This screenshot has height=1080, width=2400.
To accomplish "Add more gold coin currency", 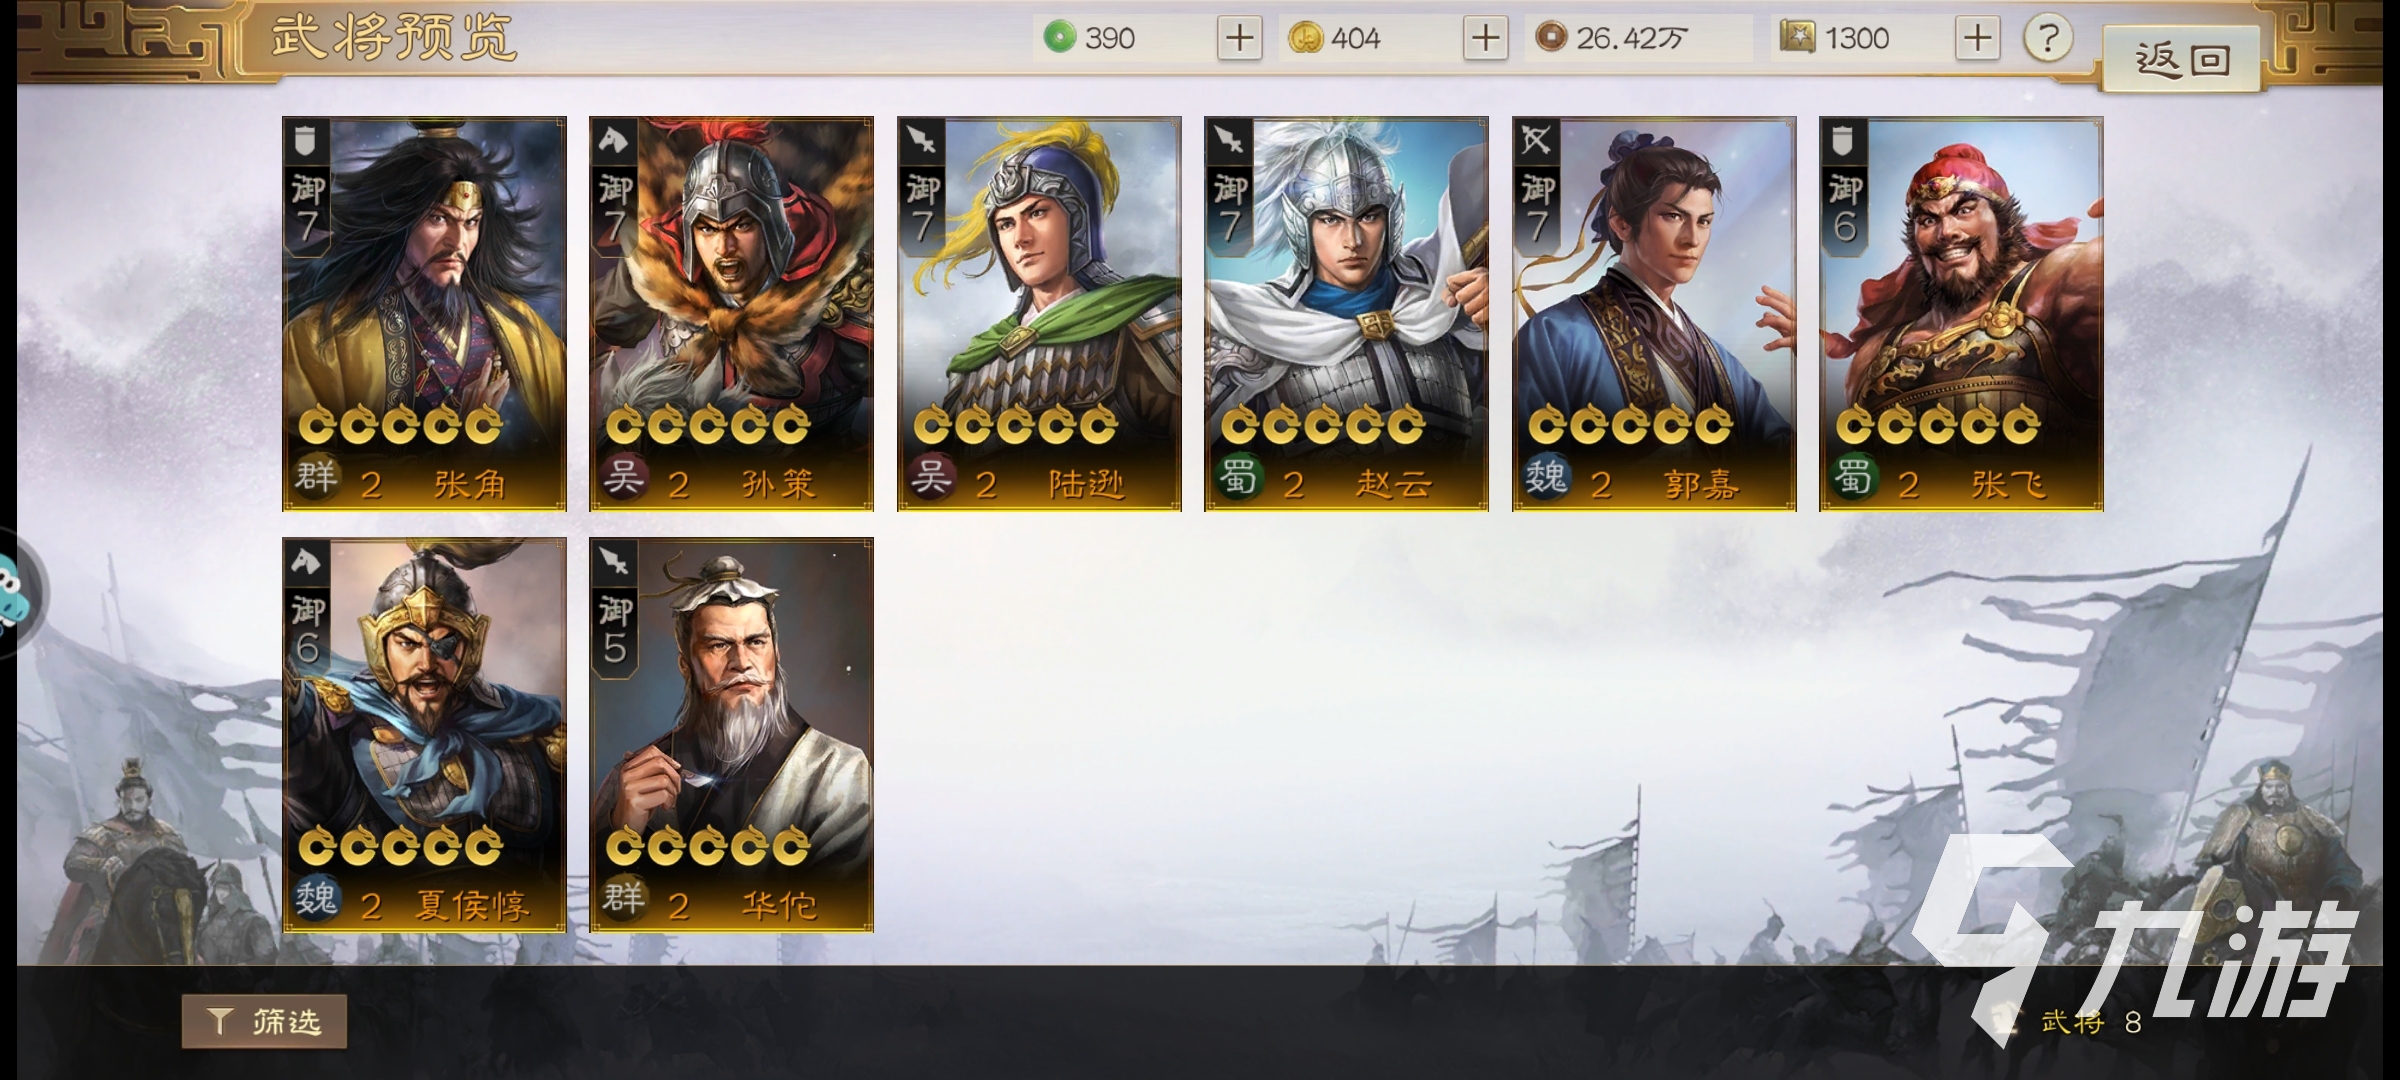I will tap(1485, 39).
